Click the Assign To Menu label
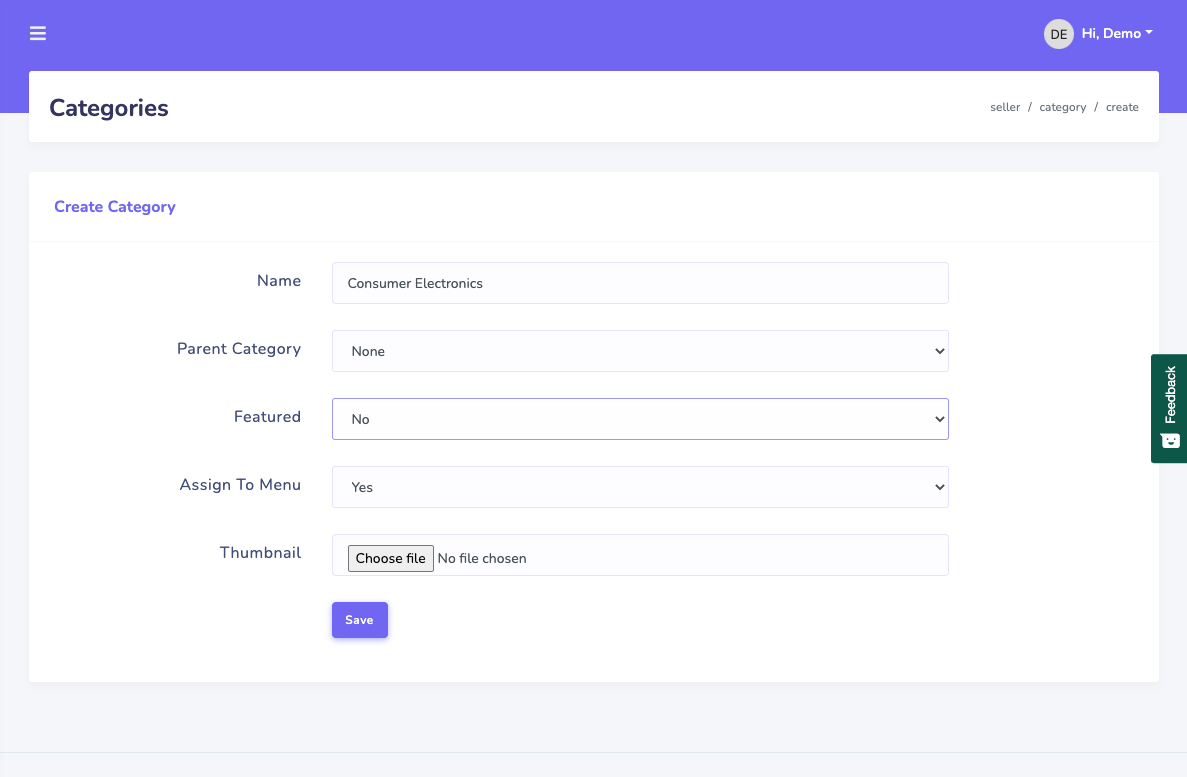This screenshot has width=1187, height=777. click(240, 485)
